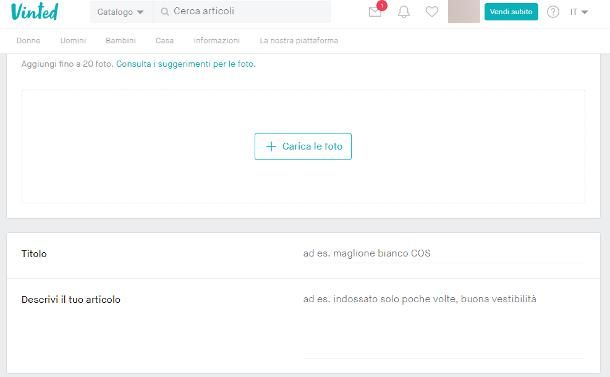Open the notifications bell icon
The height and width of the screenshot is (377, 610).
pos(404,12)
